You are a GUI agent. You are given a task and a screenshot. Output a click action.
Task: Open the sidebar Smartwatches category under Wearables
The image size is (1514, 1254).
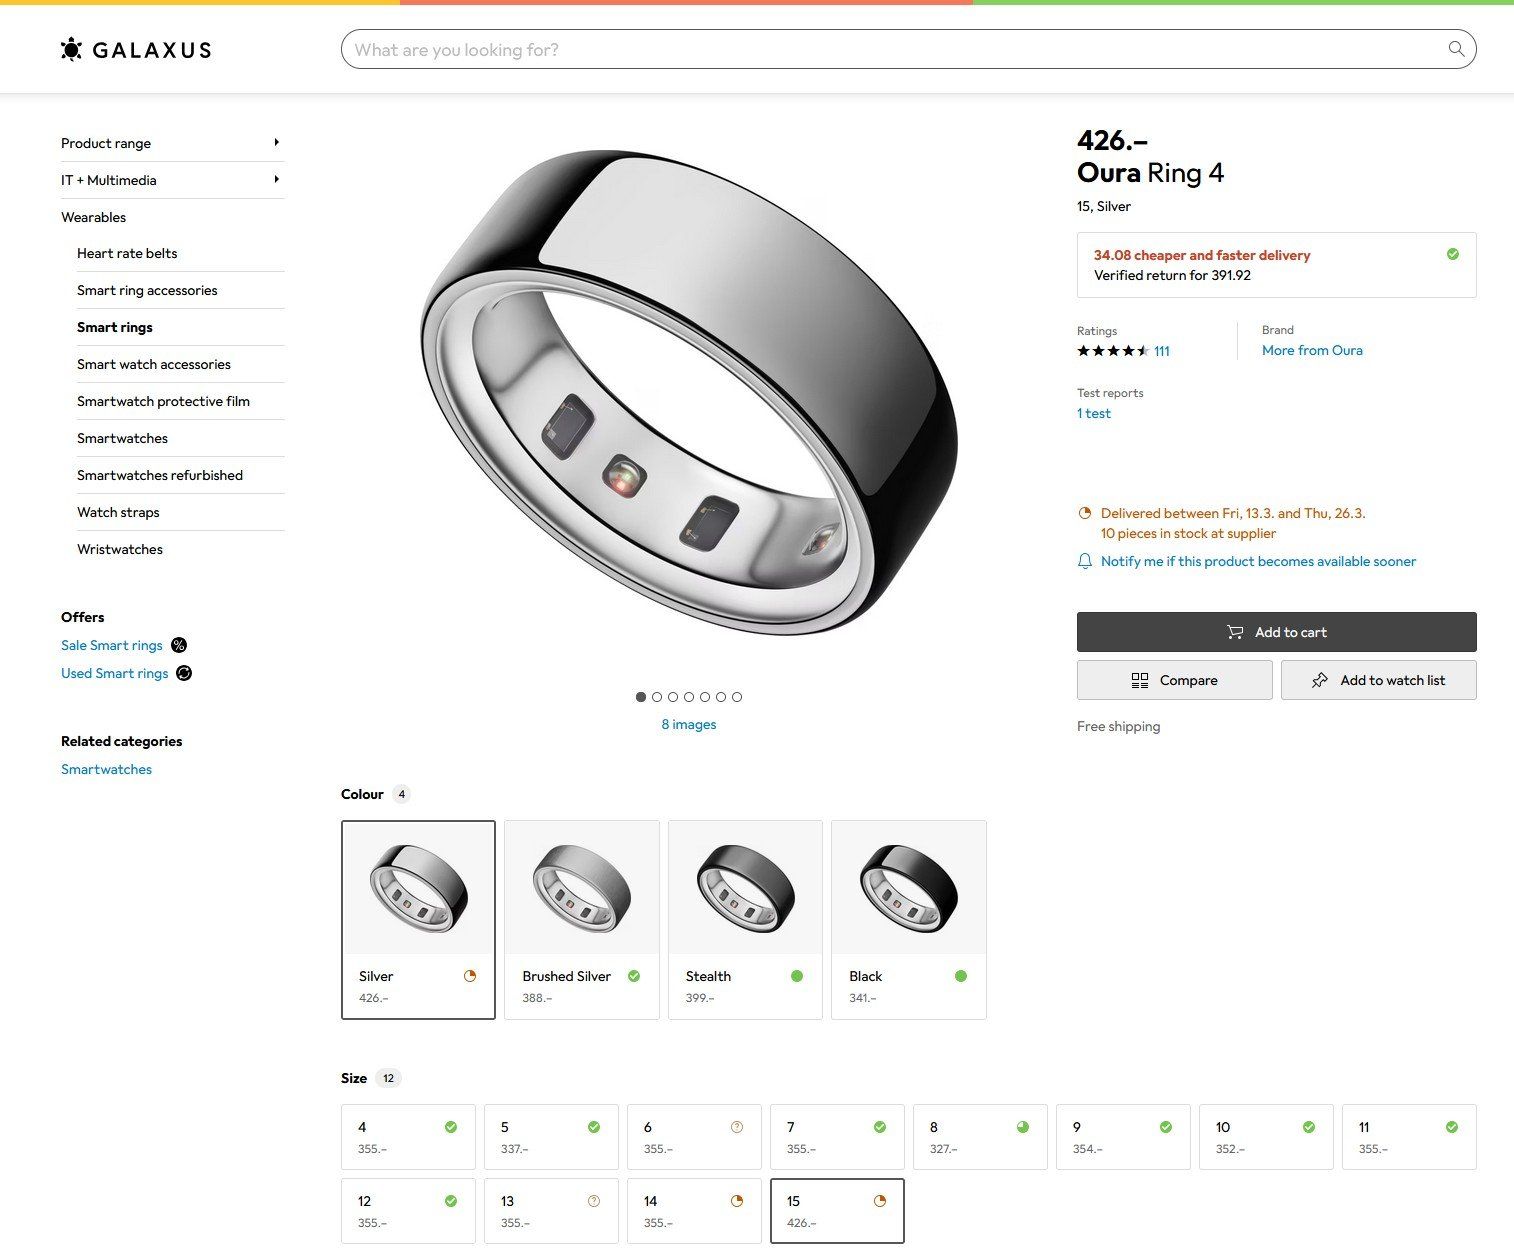(122, 438)
